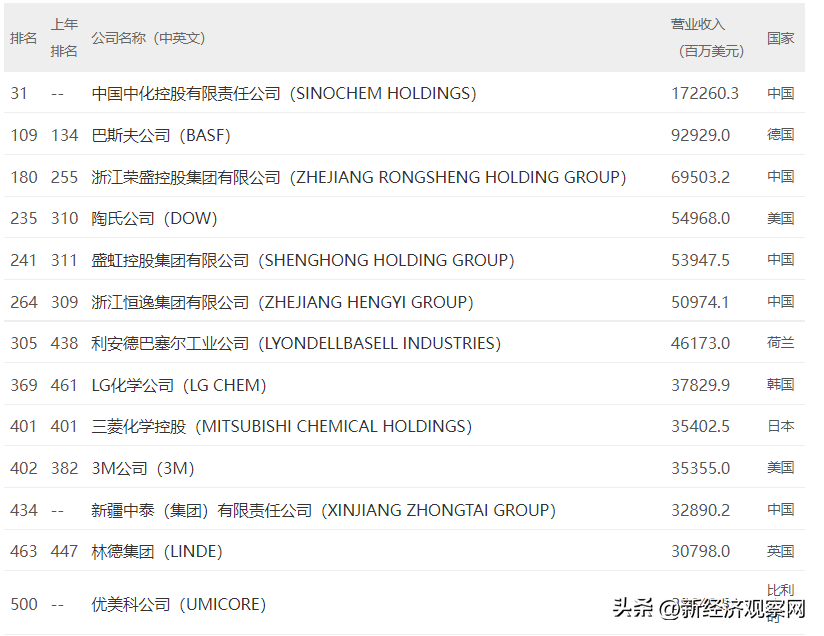824x636 pixels.
Task: Click the revenue value 53947.5
Action: [x=701, y=260]
